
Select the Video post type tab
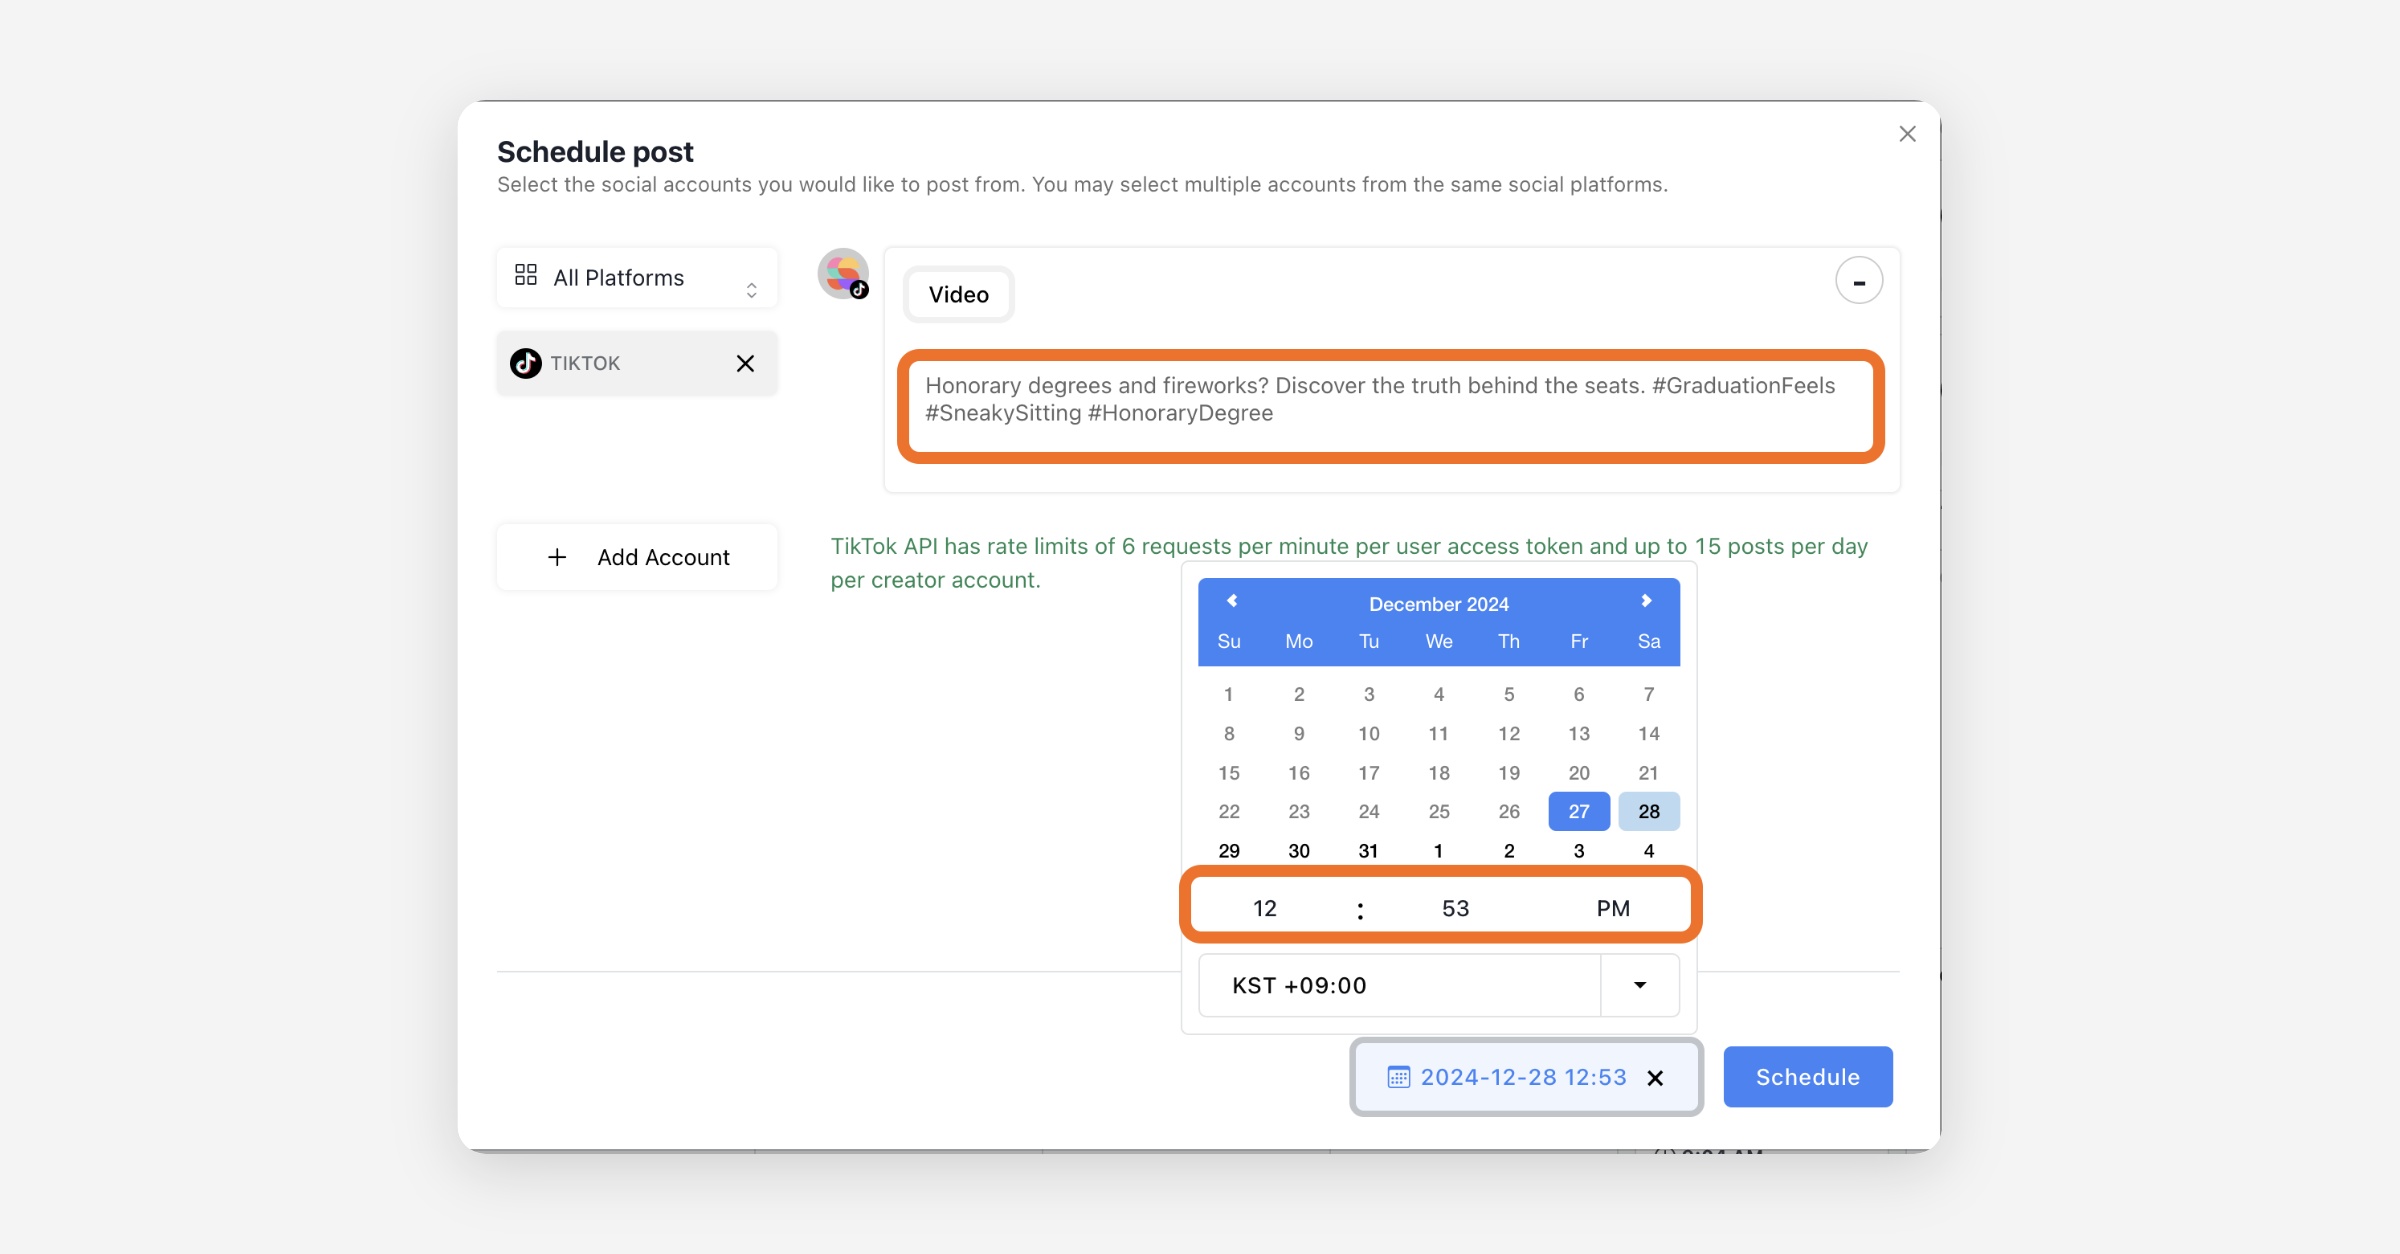(x=958, y=295)
